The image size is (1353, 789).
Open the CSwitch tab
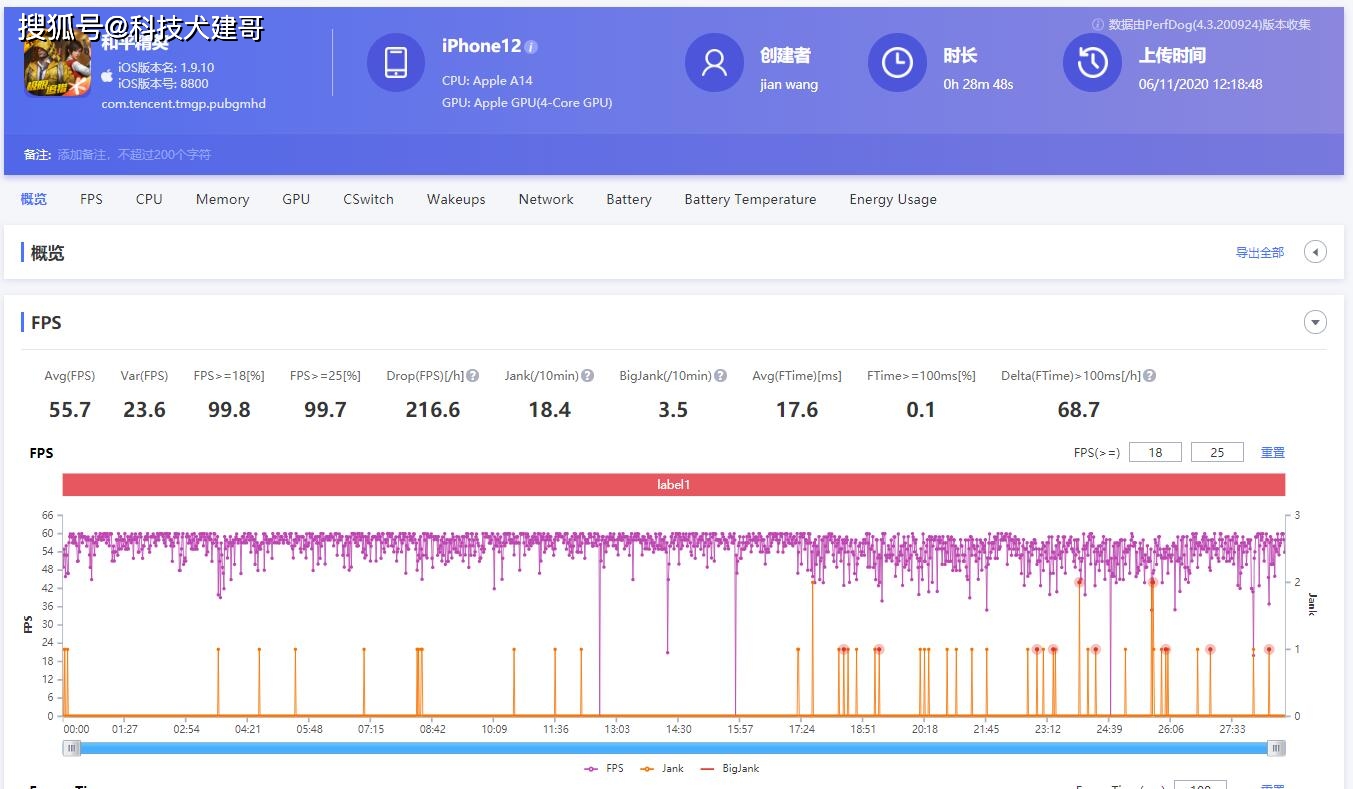click(x=368, y=199)
